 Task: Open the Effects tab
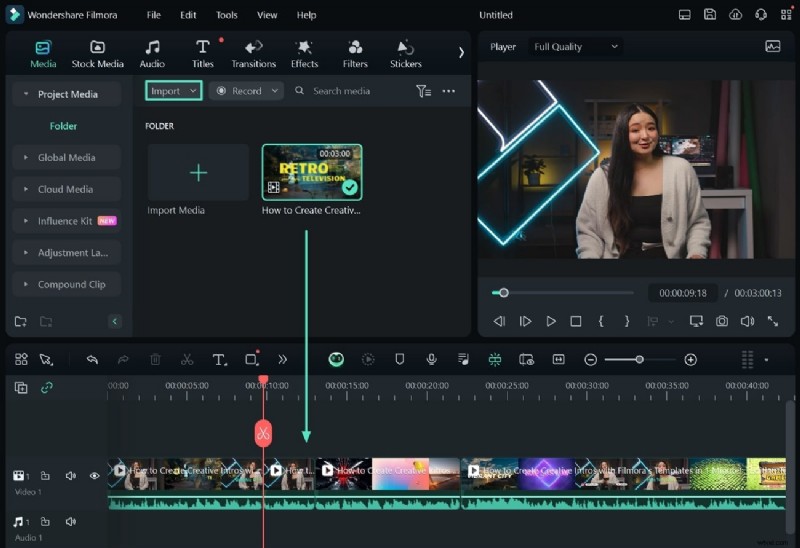[304, 54]
